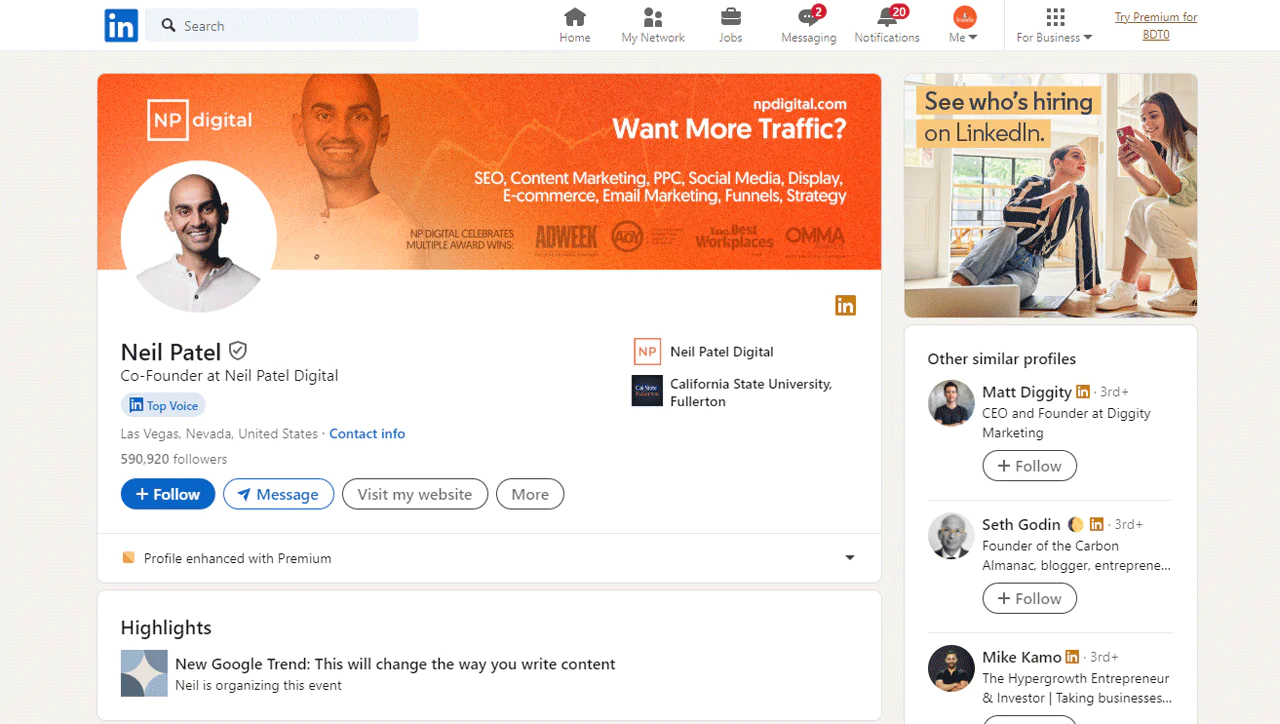This screenshot has height=724, width=1280.
Task: Click 'Co-Founder at Neil Patel Digital' headline
Action: pyautogui.click(x=229, y=376)
